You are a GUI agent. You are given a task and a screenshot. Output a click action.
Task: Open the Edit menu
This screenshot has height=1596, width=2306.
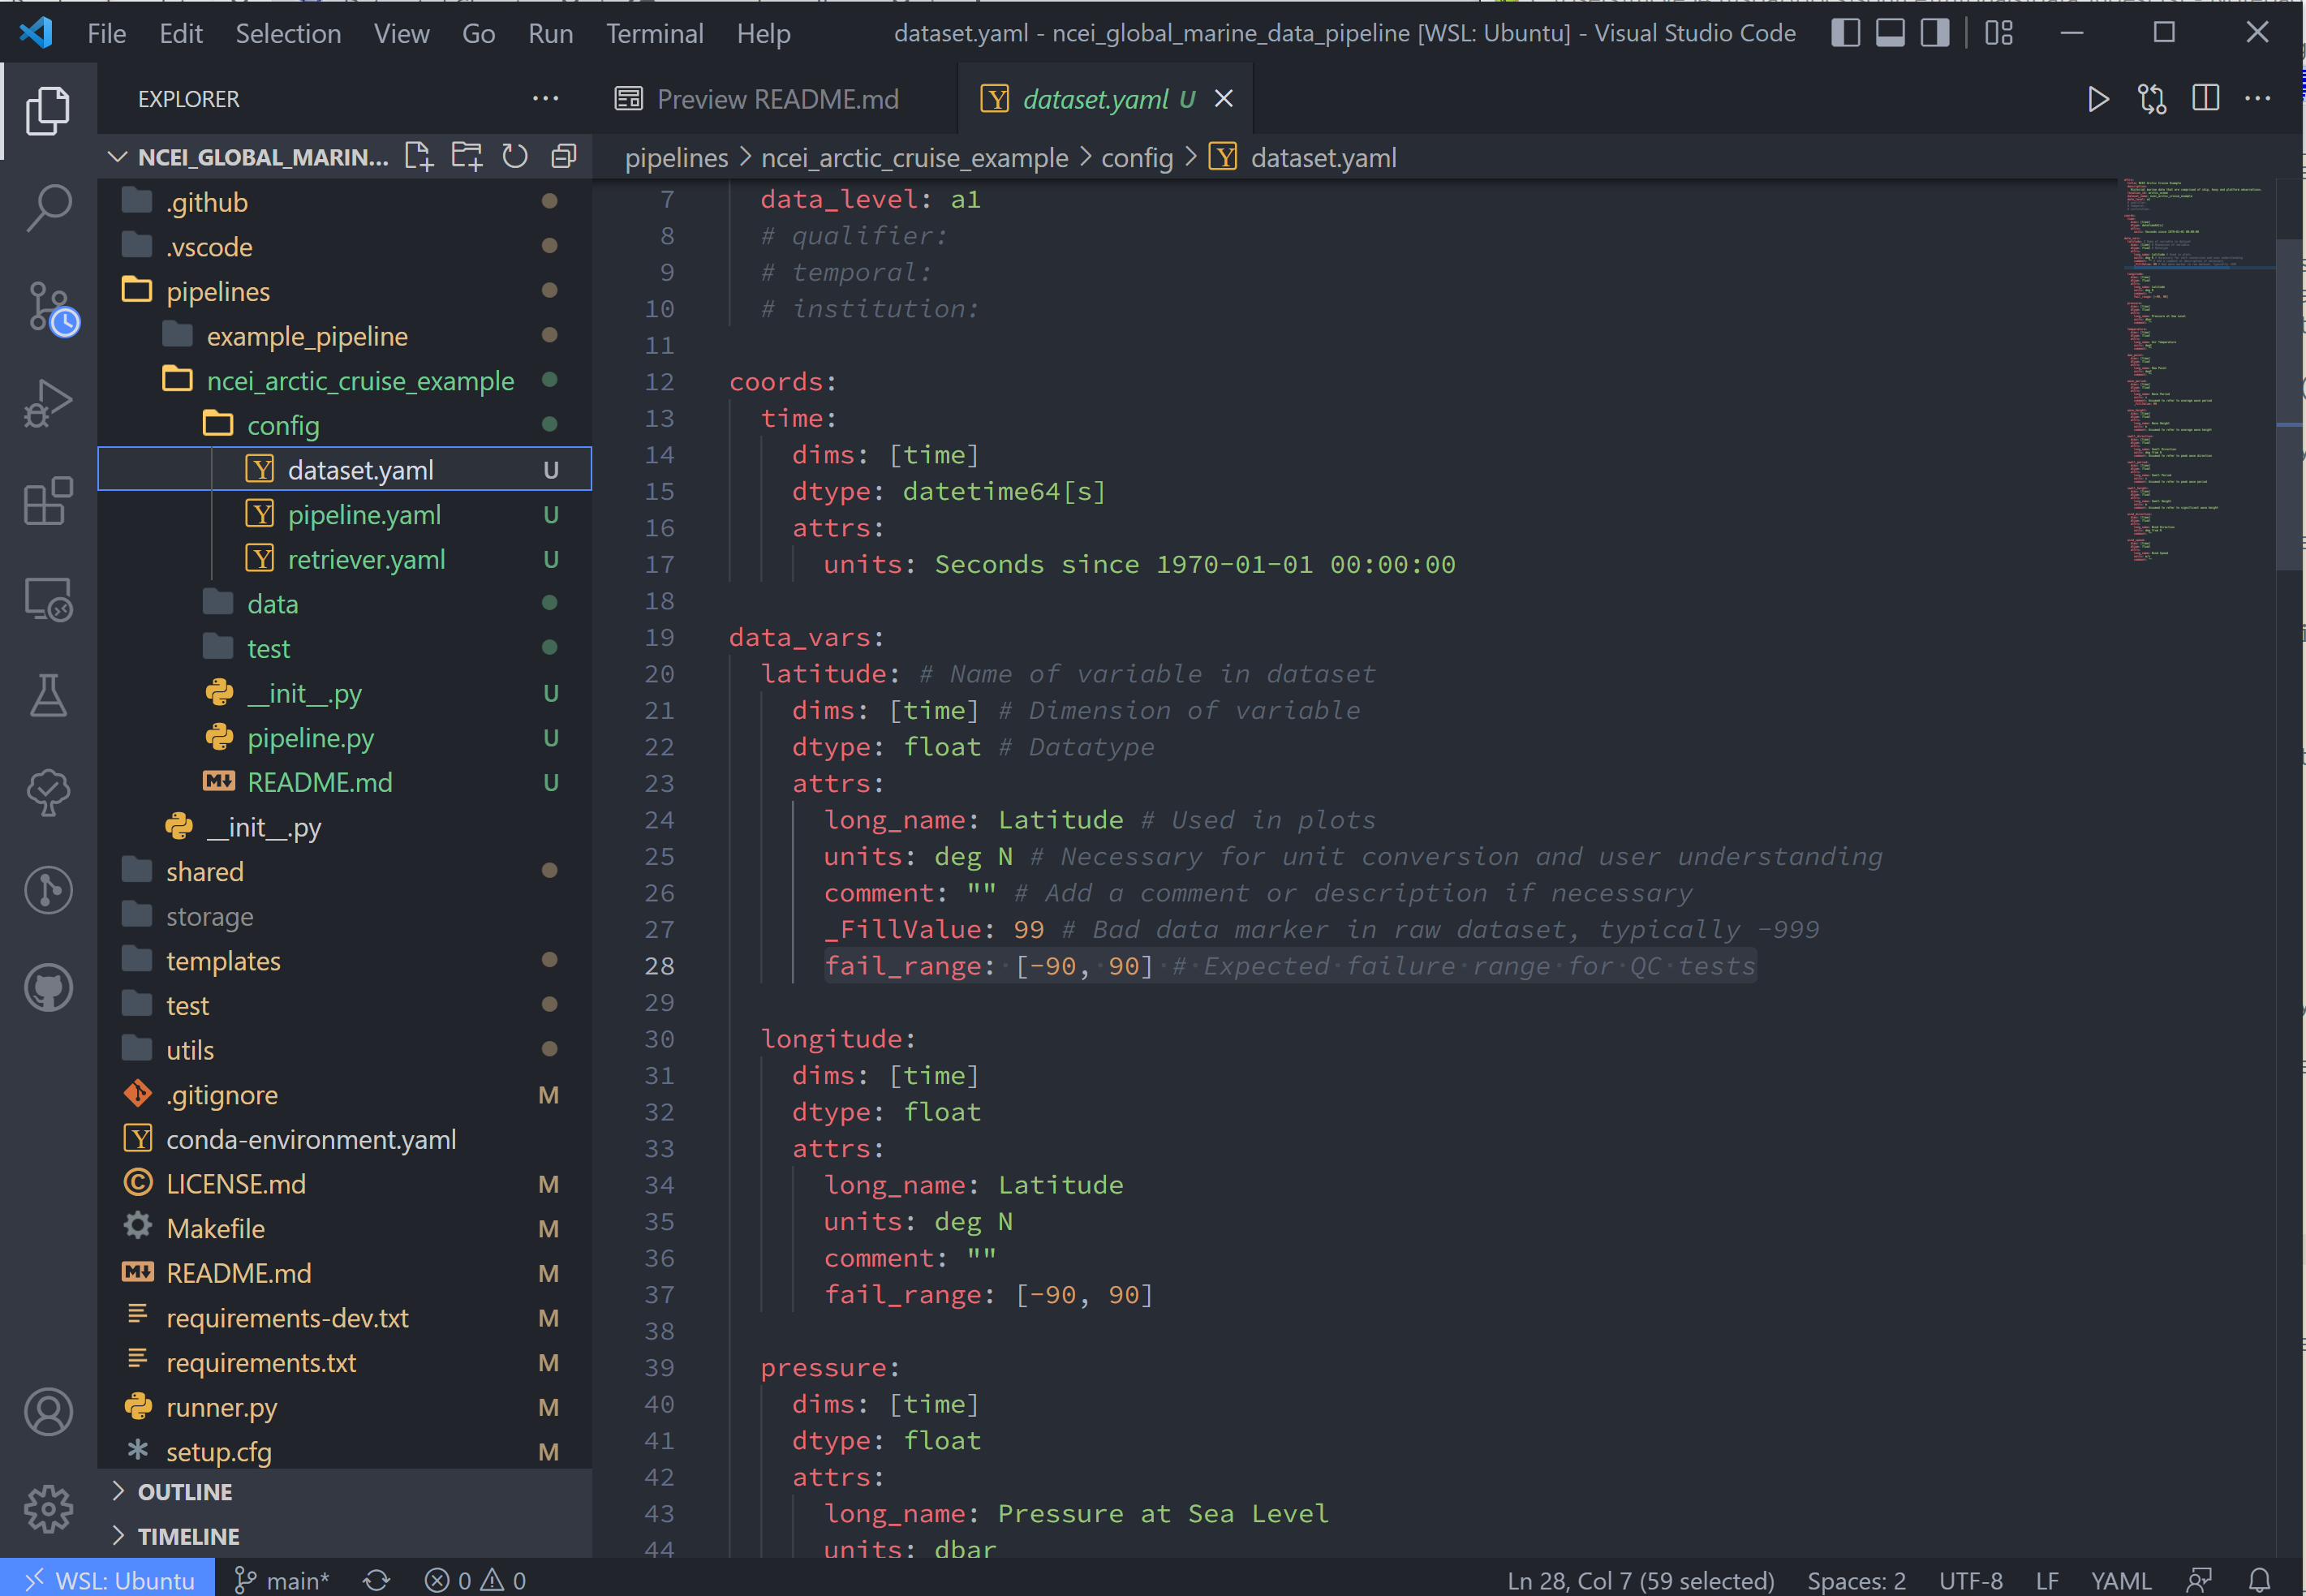(x=181, y=34)
